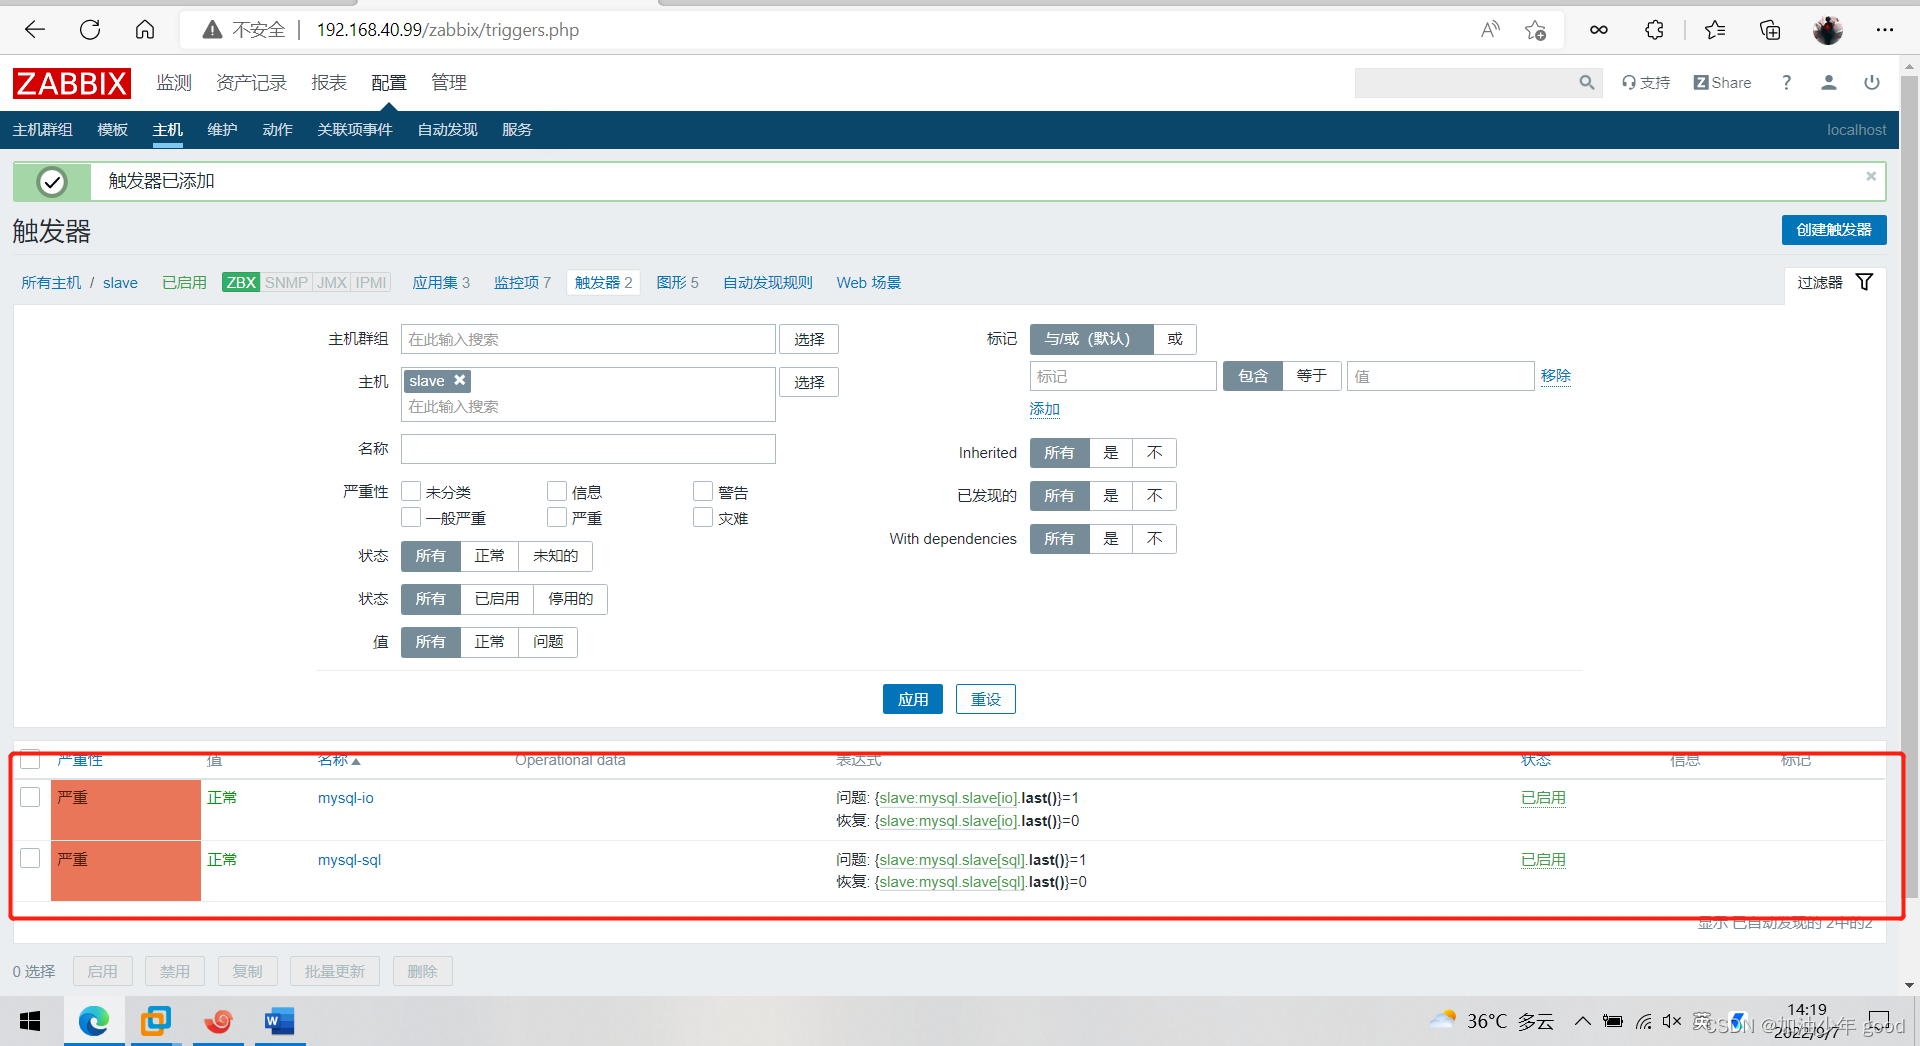Open Zabbix Share link
The height and width of the screenshot is (1046, 1920).
[x=1722, y=83]
